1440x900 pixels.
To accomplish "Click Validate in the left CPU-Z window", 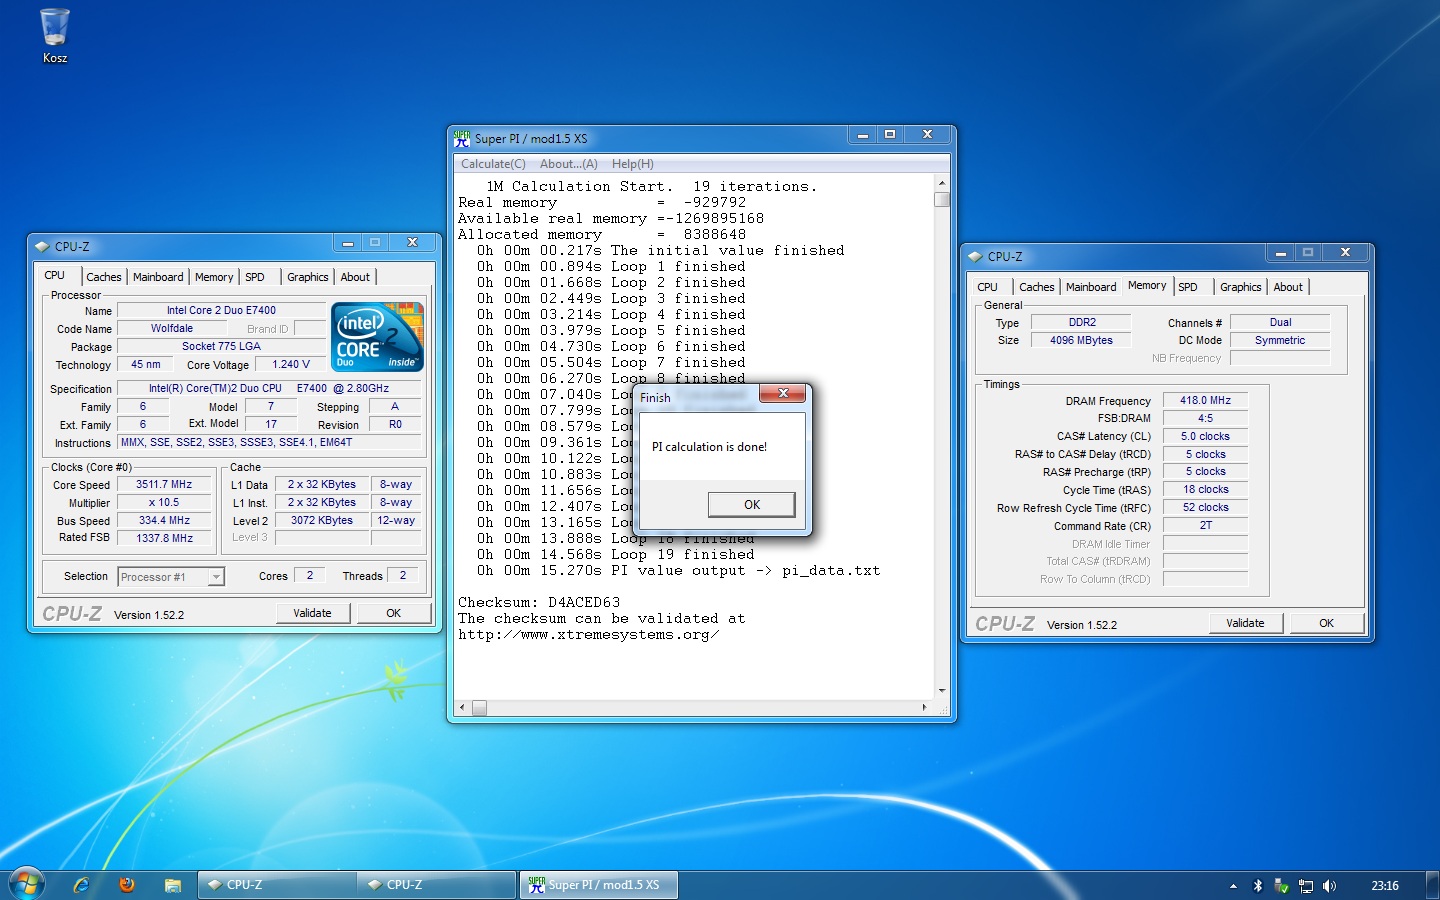I will pyautogui.click(x=312, y=613).
